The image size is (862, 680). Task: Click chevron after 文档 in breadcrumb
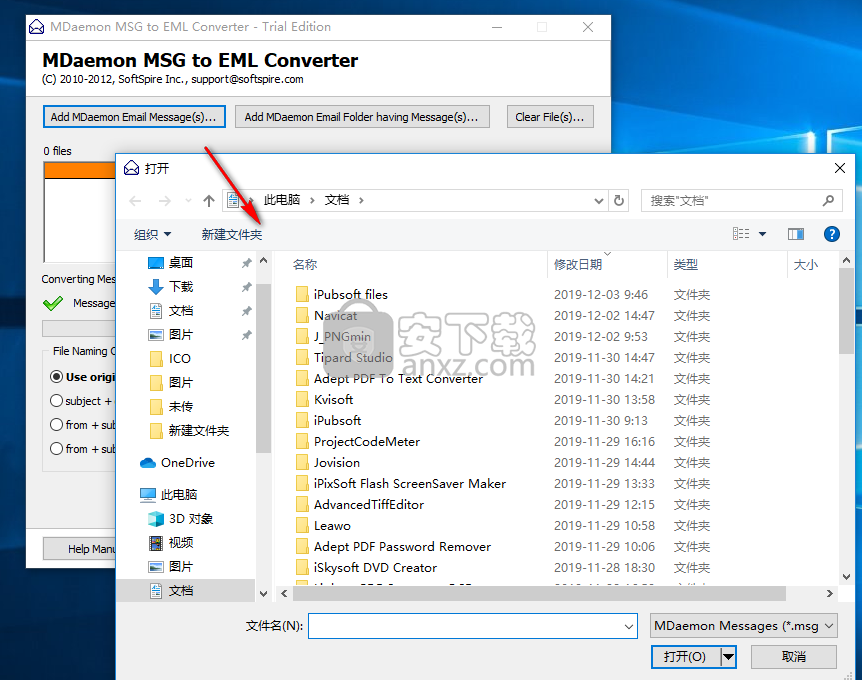click(x=361, y=201)
